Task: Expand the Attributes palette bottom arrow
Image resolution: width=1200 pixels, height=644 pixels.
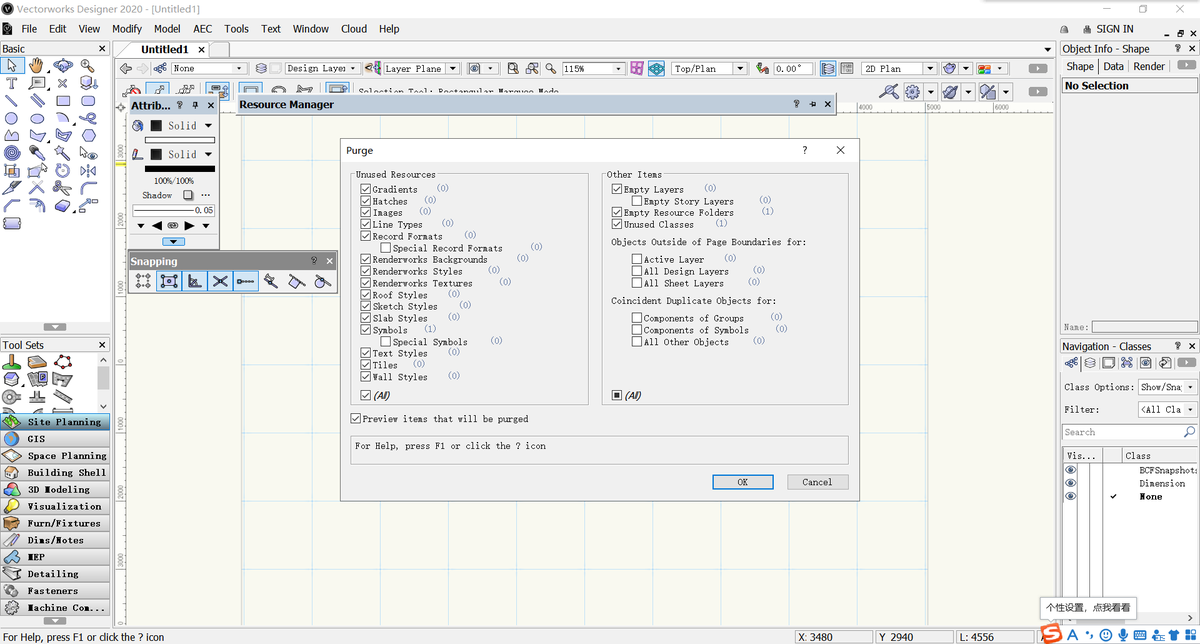Action: 173,241
